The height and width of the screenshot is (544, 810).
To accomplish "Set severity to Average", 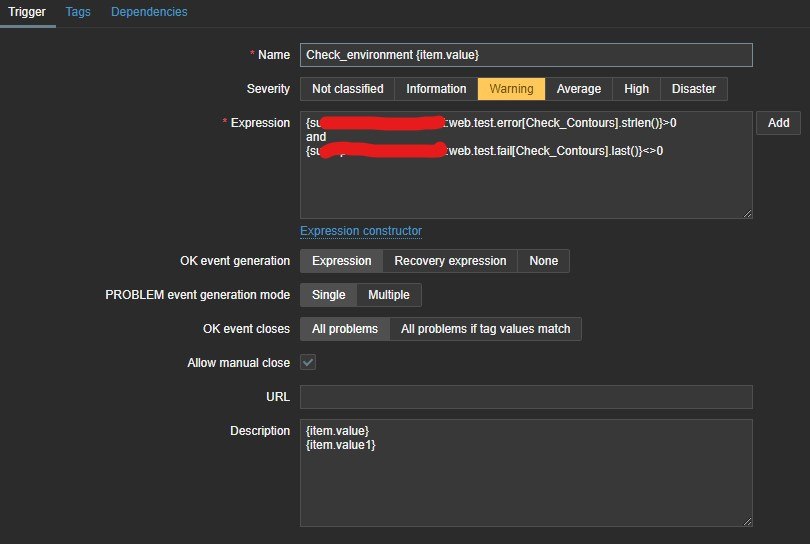I will pos(578,89).
